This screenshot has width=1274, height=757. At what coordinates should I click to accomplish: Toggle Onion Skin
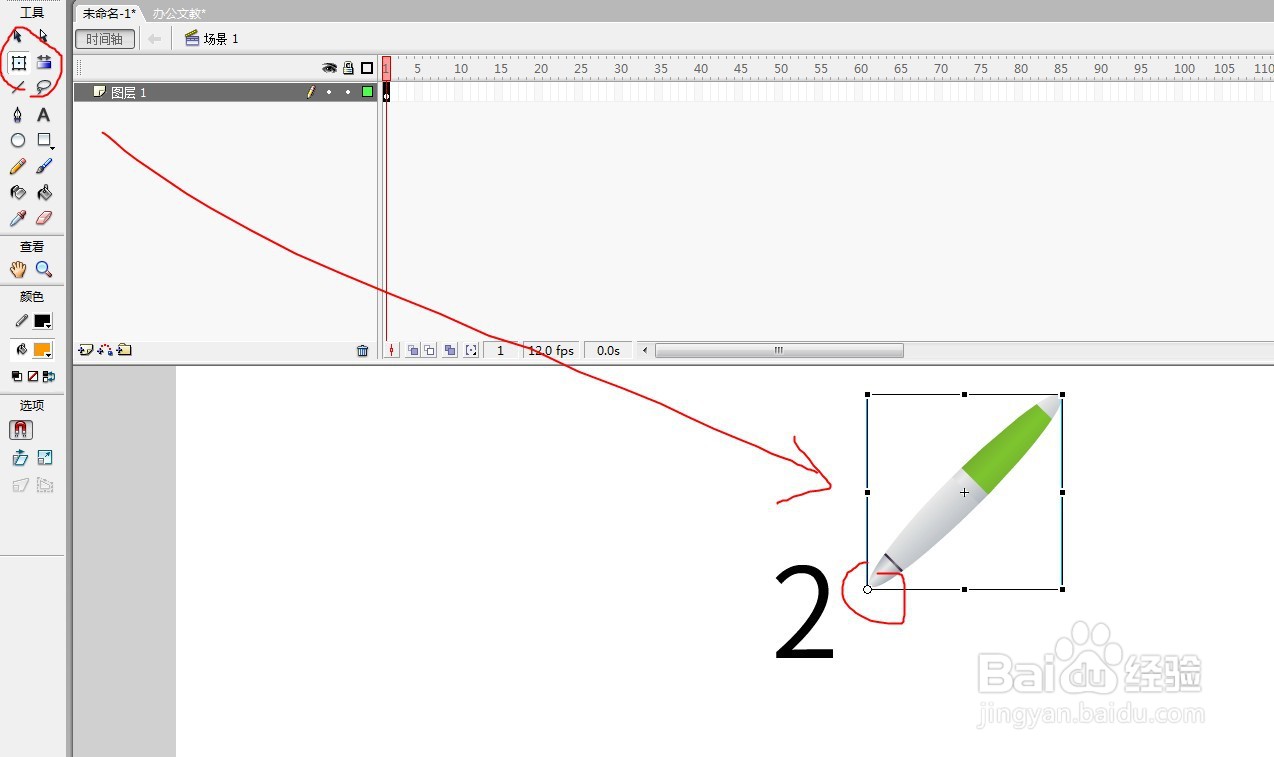click(x=413, y=351)
